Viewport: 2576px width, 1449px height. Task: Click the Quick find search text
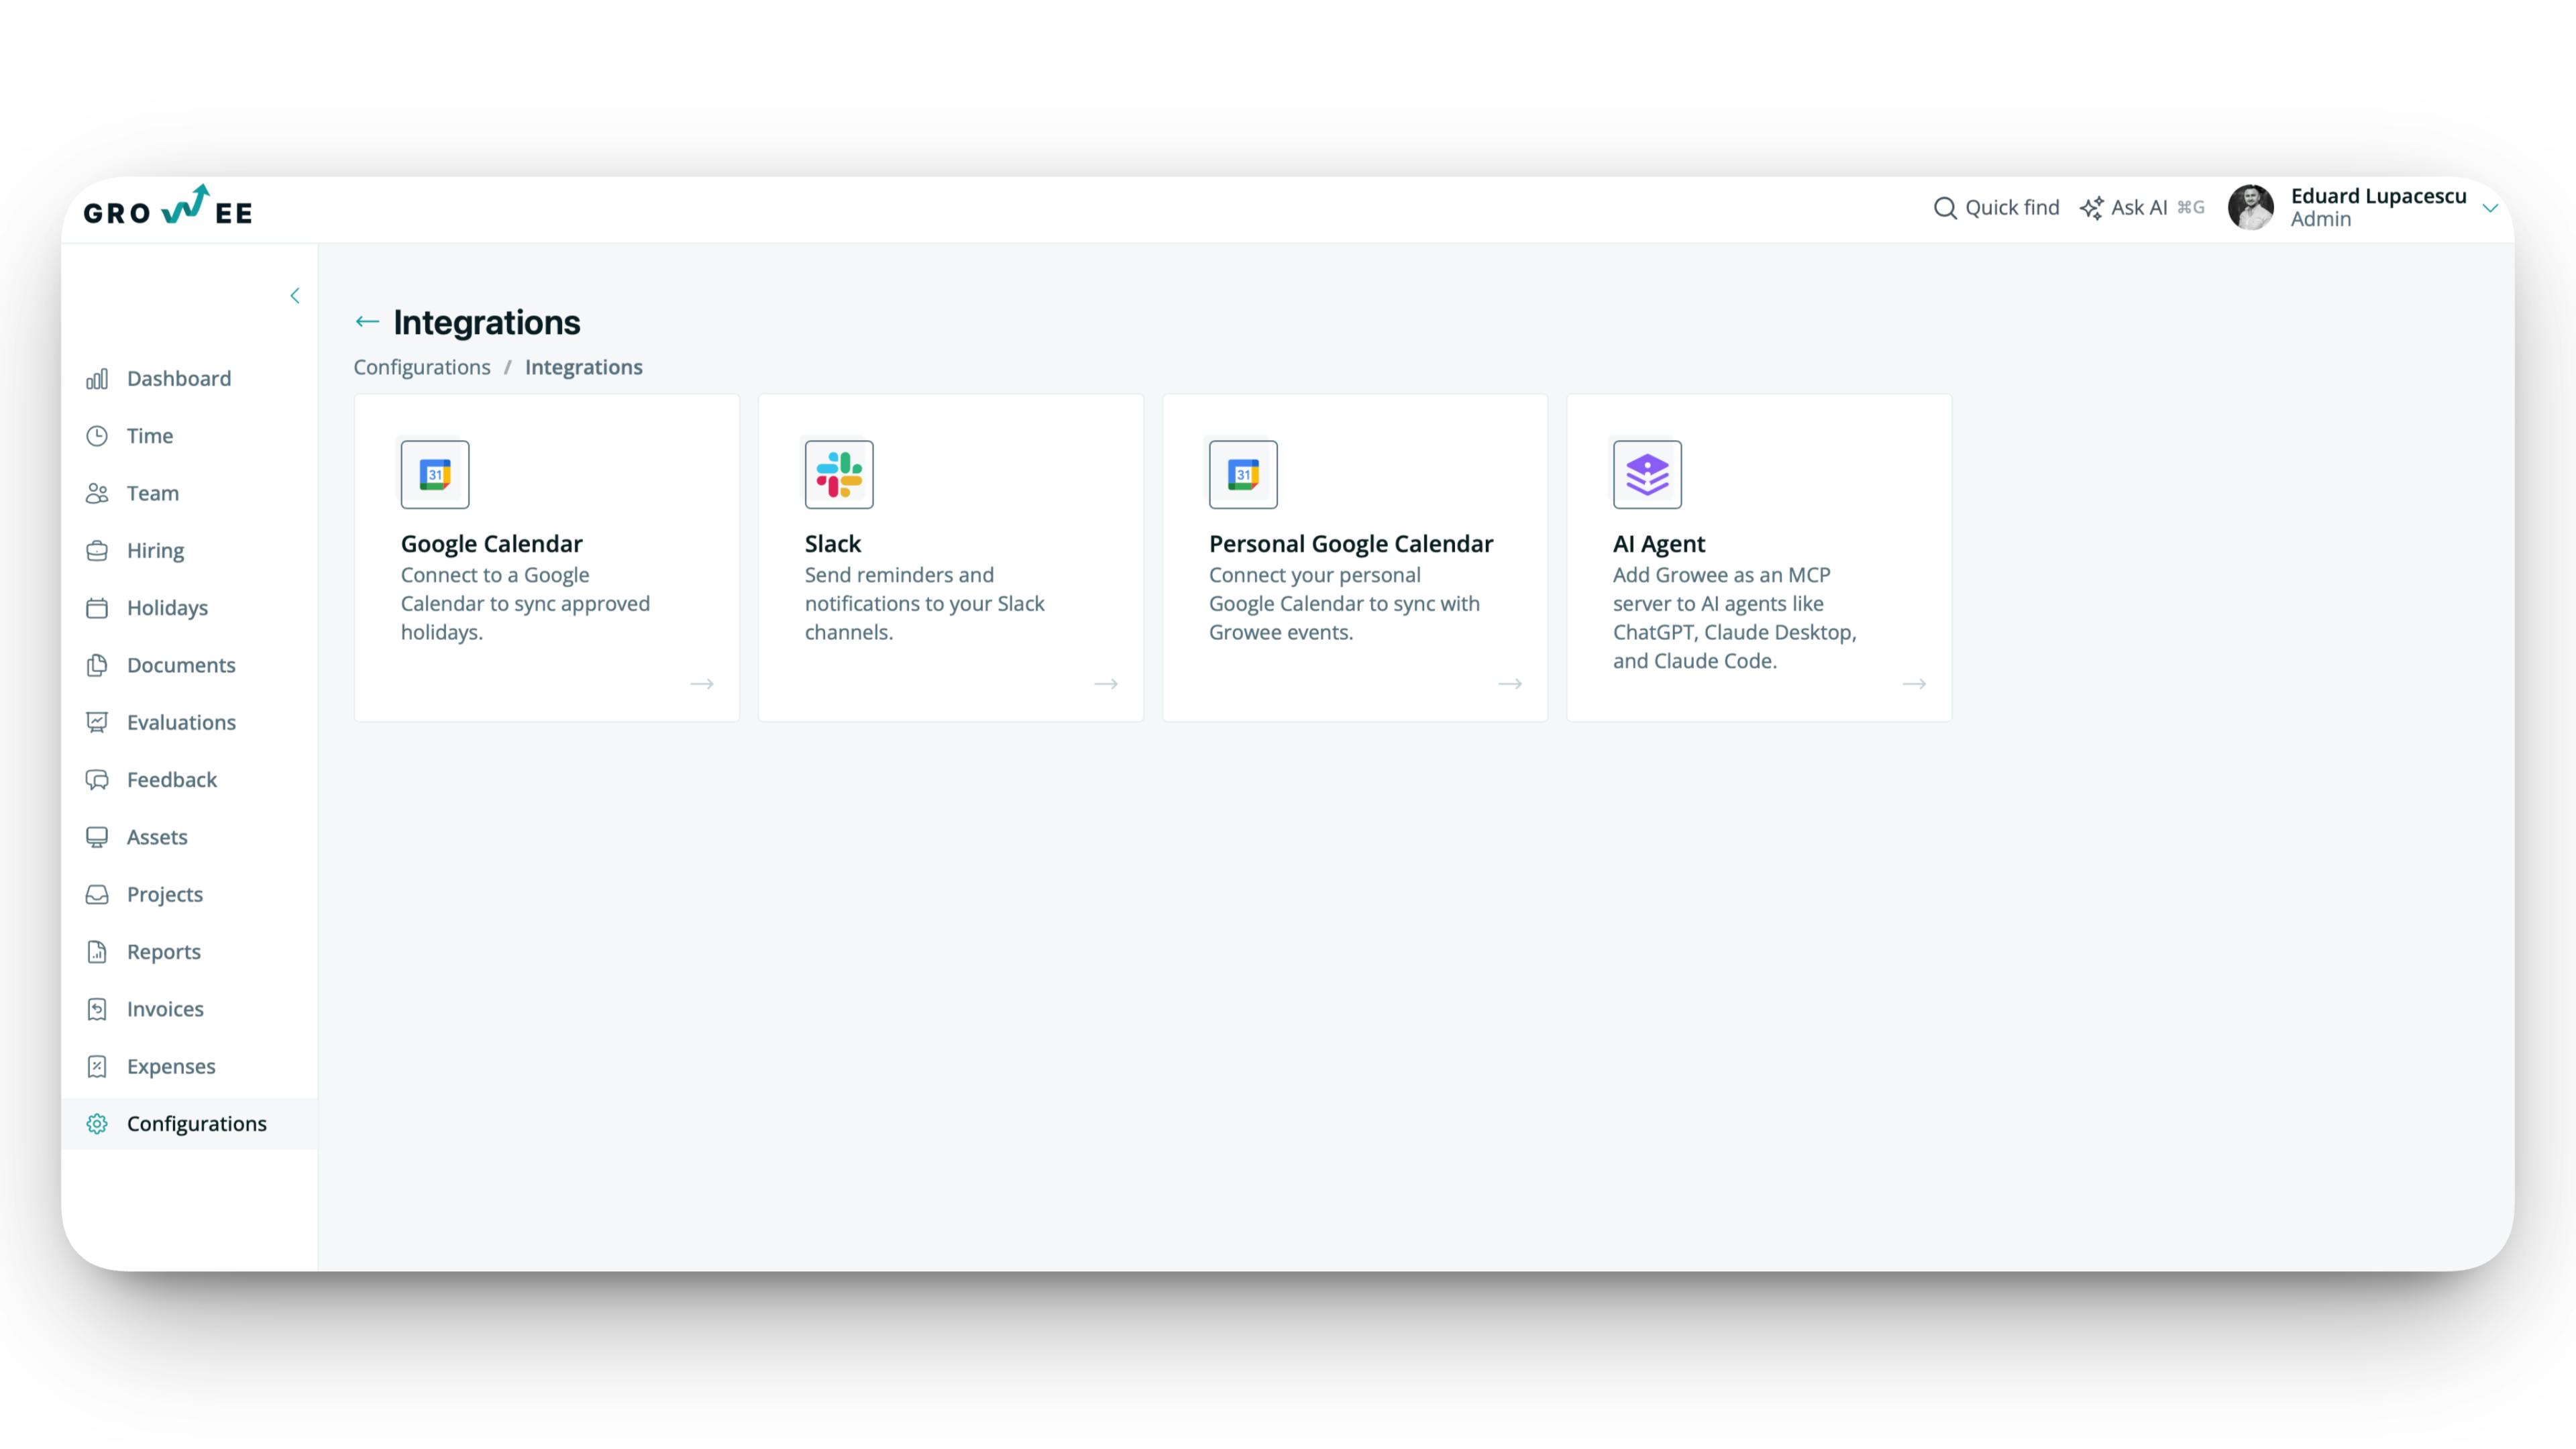click(2012, 208)
